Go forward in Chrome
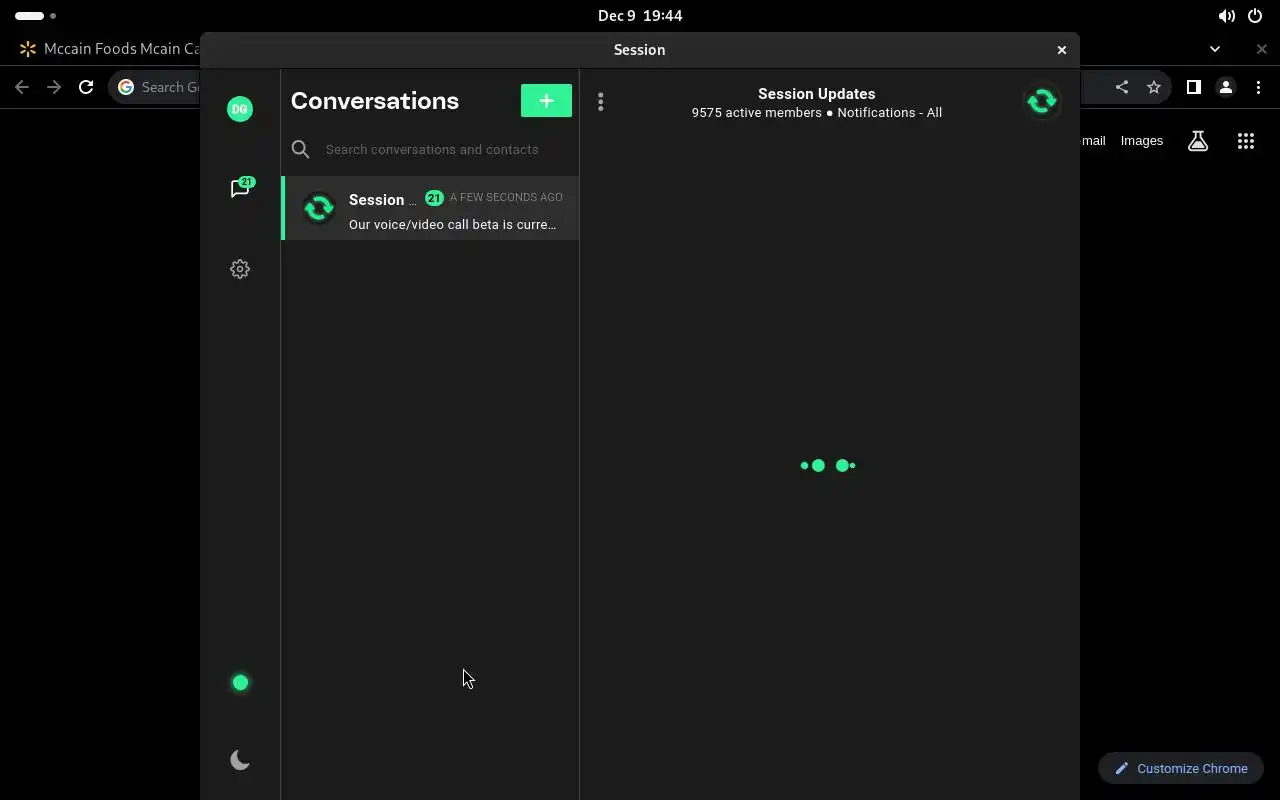This screenshot has width=1280, height=800. [54, 87]
